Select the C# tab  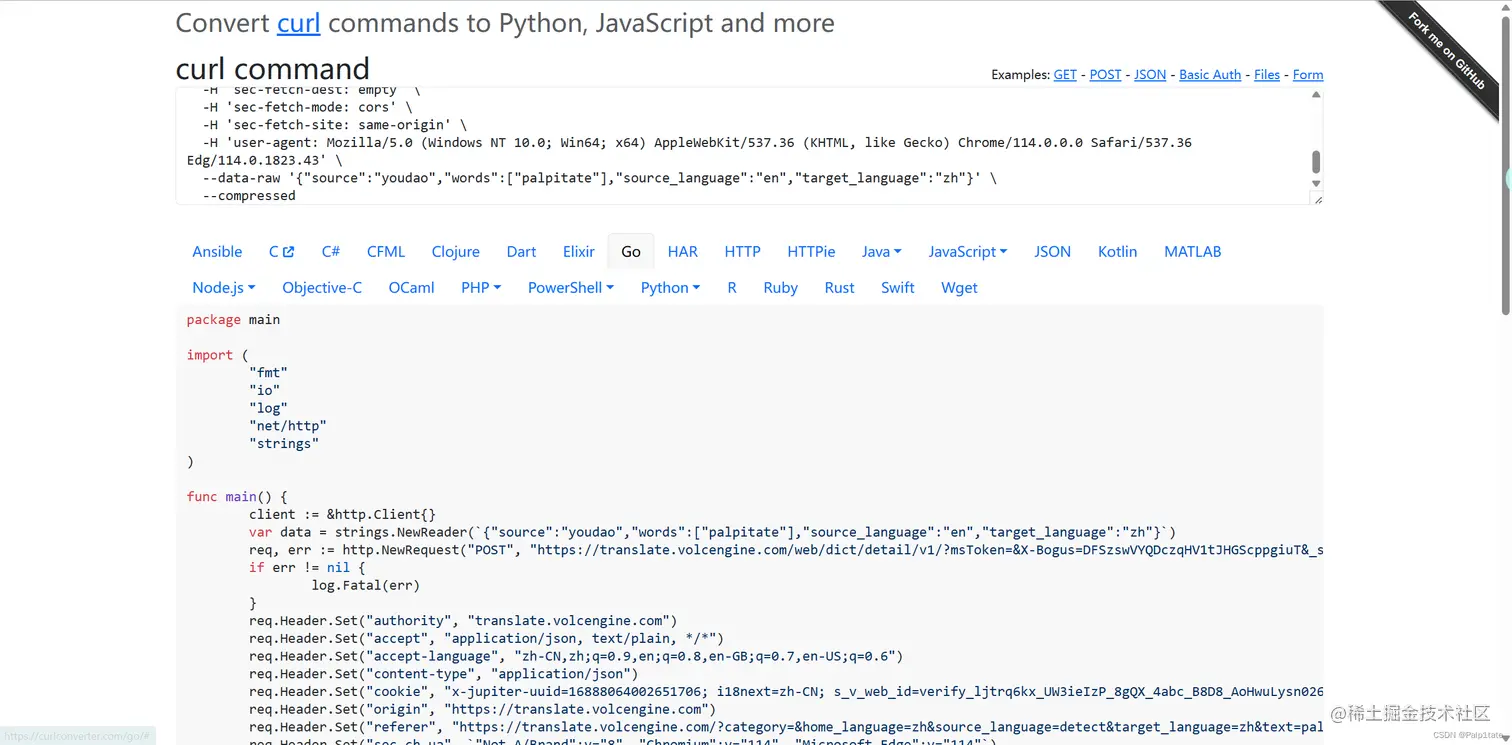[331, 252]
